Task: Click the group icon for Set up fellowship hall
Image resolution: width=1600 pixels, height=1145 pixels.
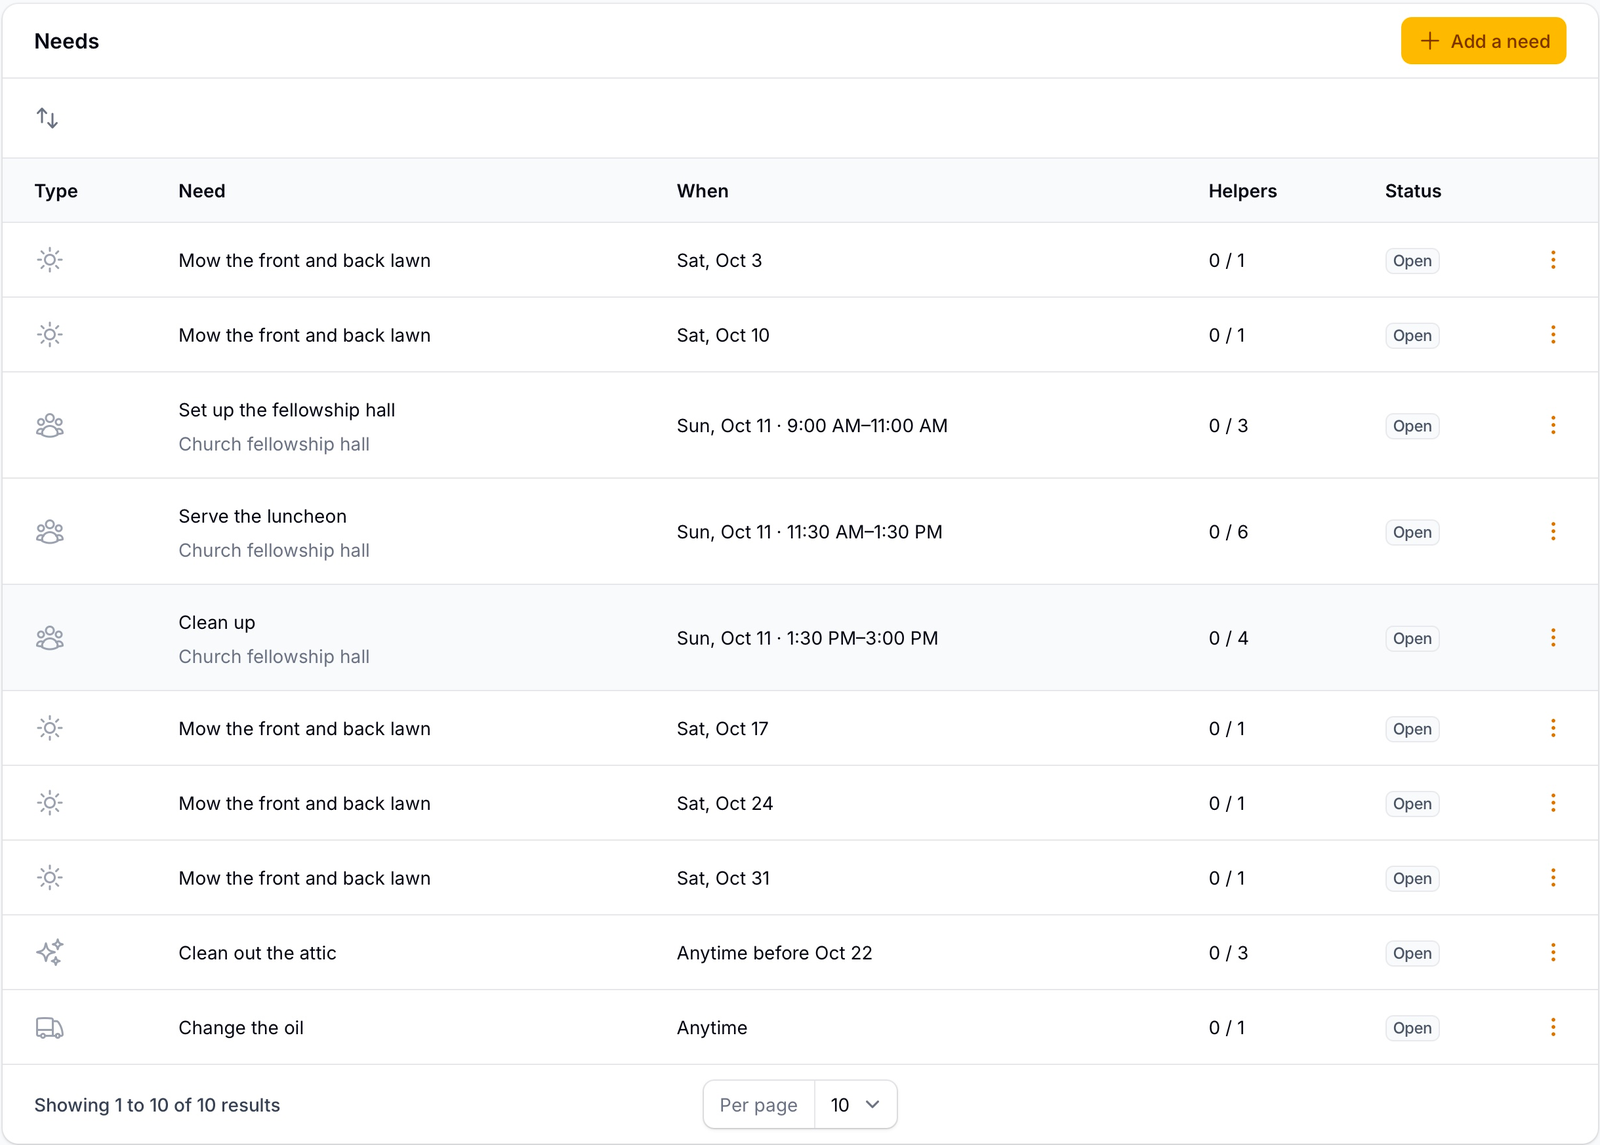Action: pyautogui.click(x=50, y=426)
